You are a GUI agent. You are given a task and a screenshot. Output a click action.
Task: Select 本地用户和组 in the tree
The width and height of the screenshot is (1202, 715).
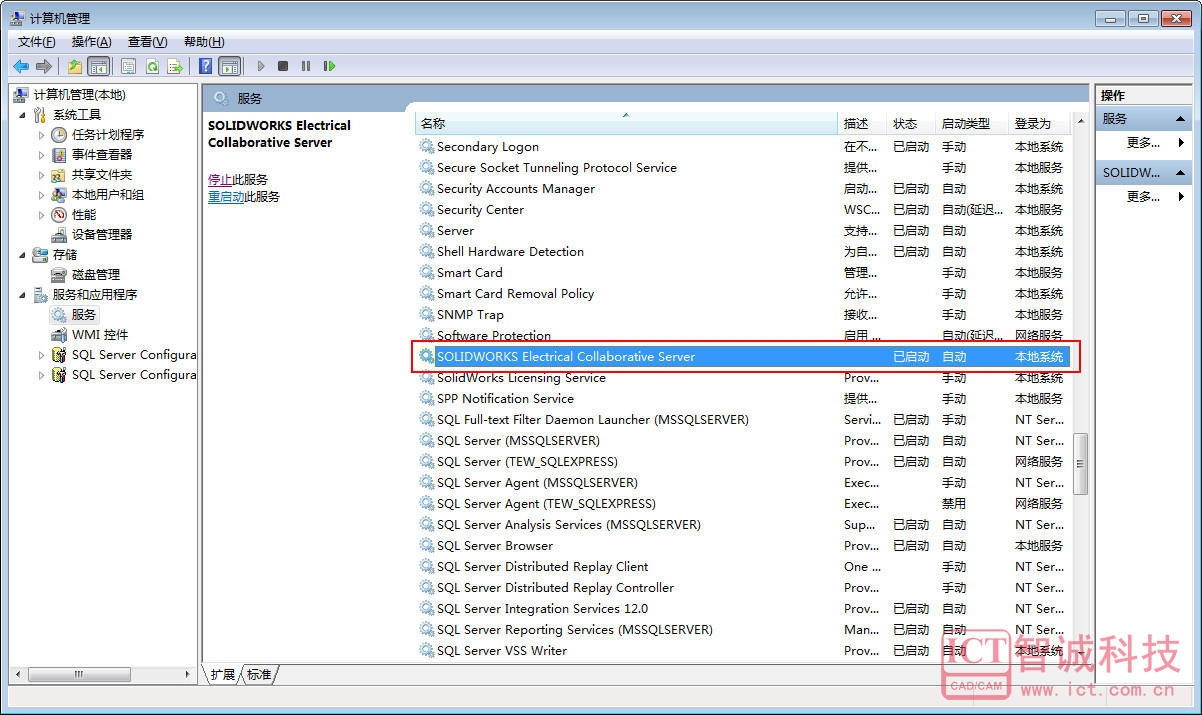point(108,194)
